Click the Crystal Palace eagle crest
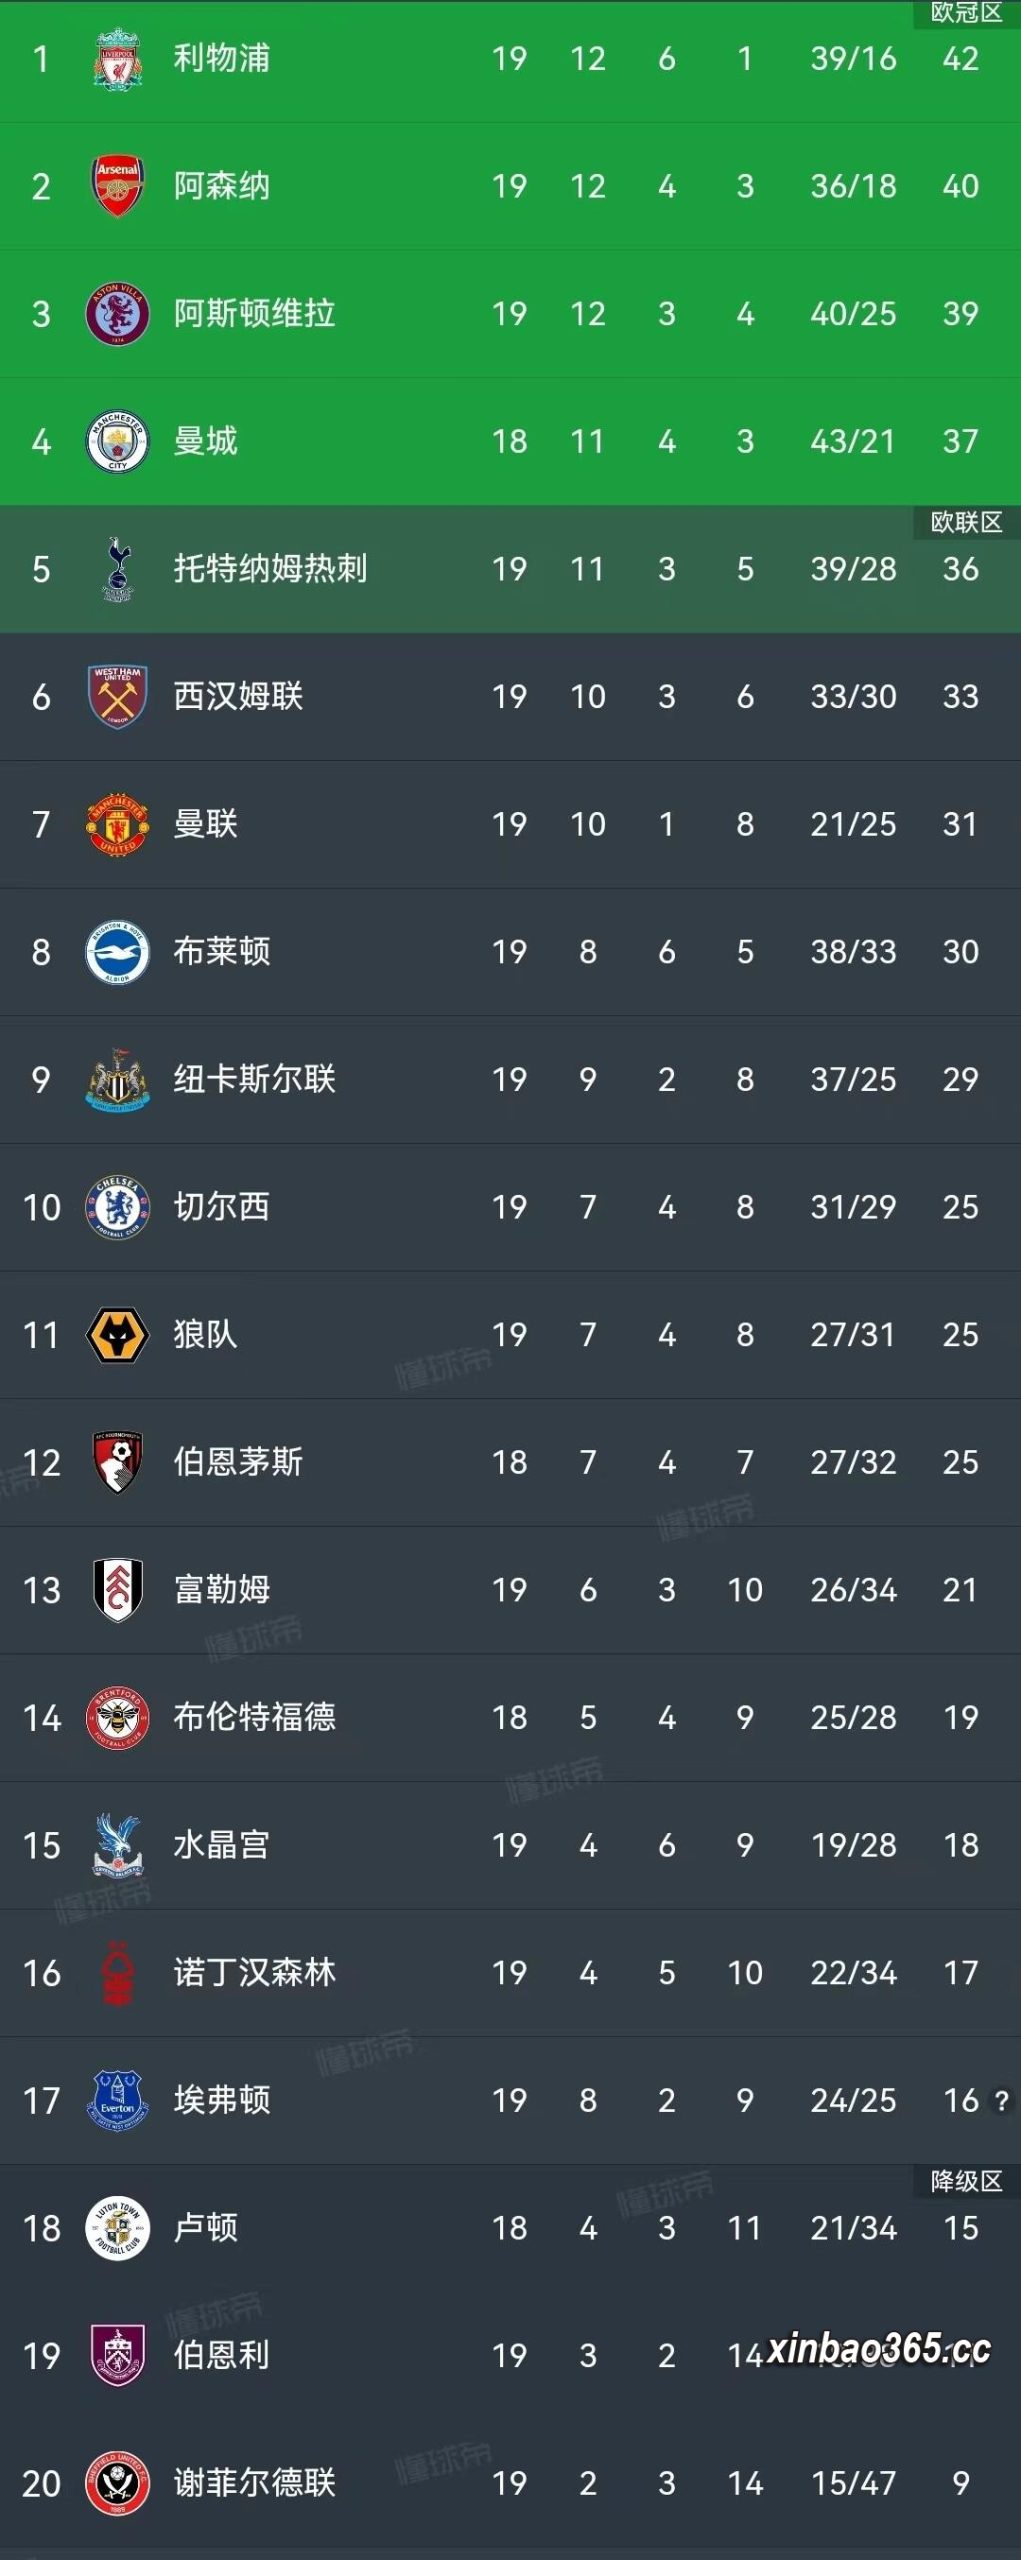Viewport: 1021px width, 2560px height. pos(118,1845)
